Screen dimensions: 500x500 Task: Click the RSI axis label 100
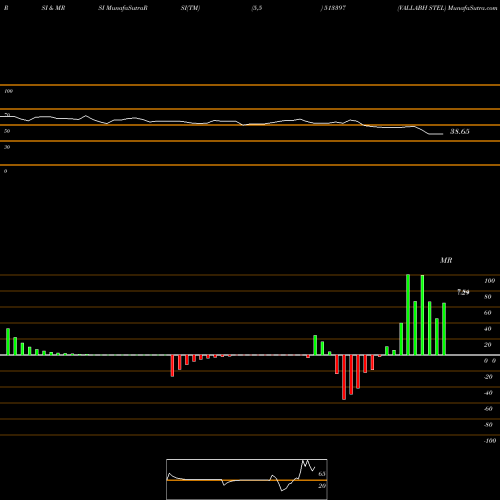(x=8, y=91)
